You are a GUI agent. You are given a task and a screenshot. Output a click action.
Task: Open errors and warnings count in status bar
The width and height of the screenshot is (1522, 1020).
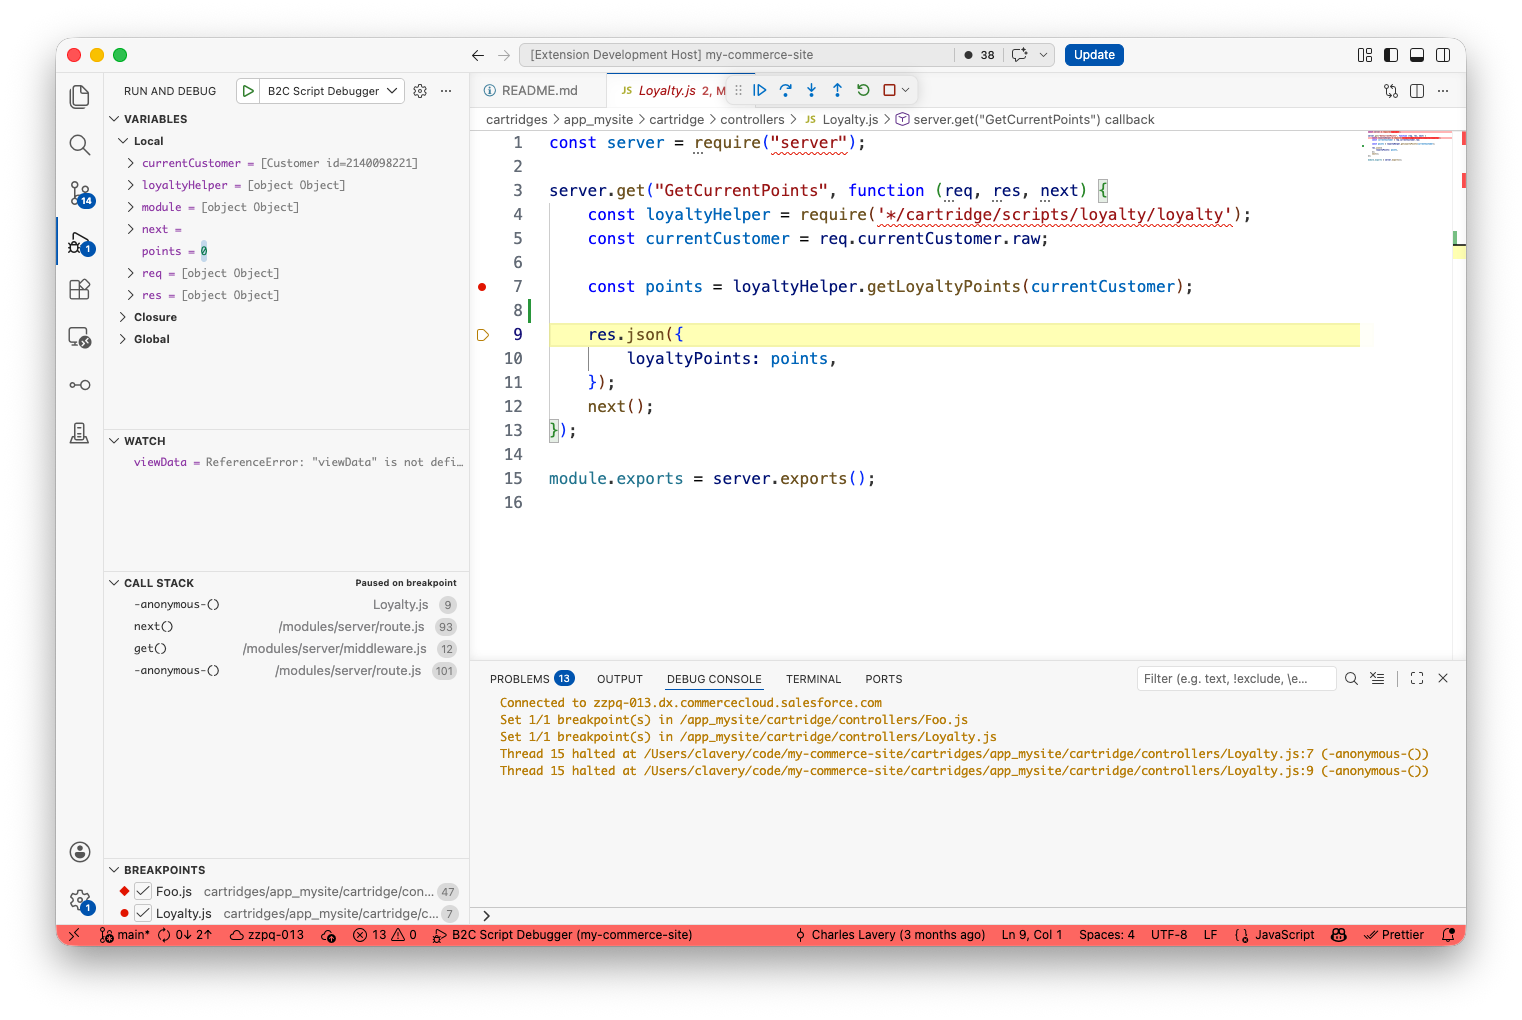point(385,935)
